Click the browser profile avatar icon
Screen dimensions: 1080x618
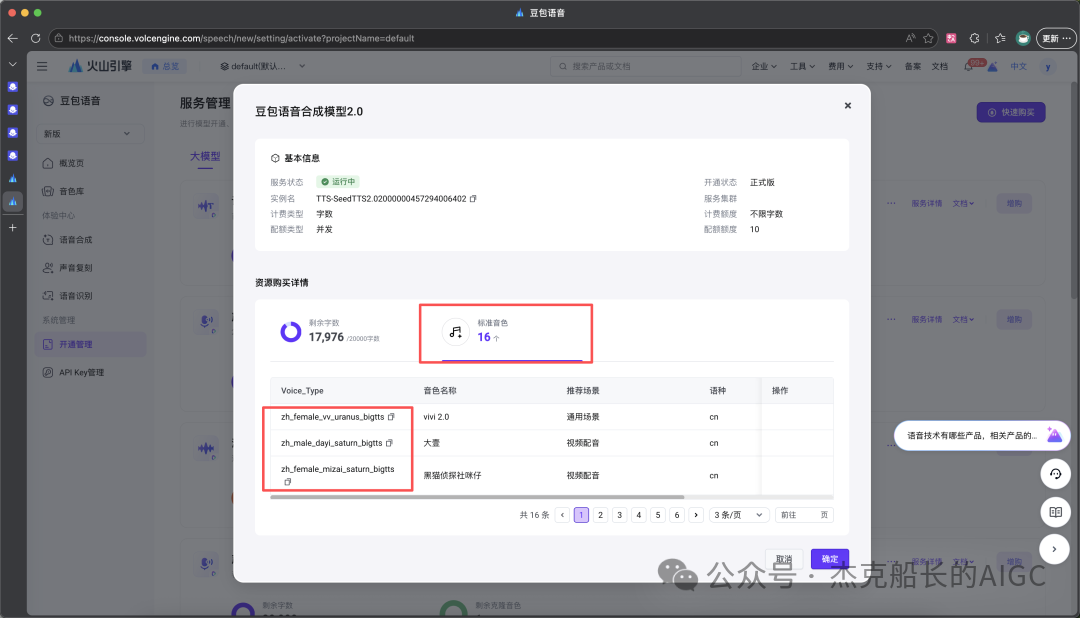pos(1023,38)
